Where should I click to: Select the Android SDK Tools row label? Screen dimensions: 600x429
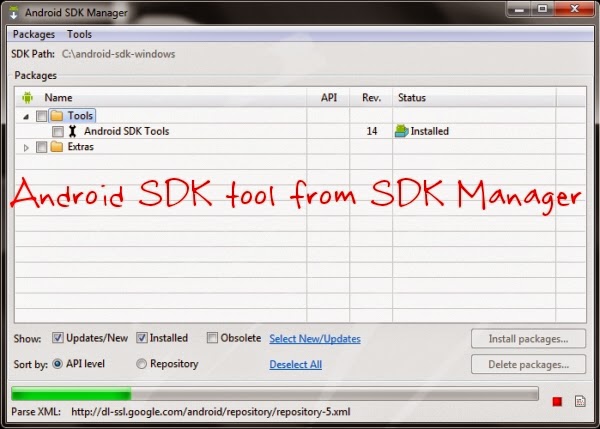[127, 131]
